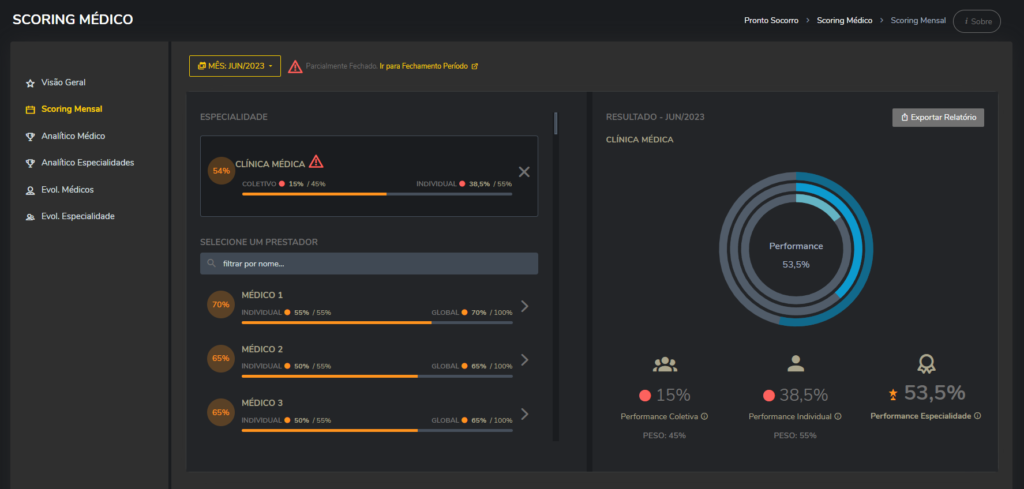
Task: Click the red warning triangle next to Clínica Médica
Action: pyautogui.click(x=316, y=162)
